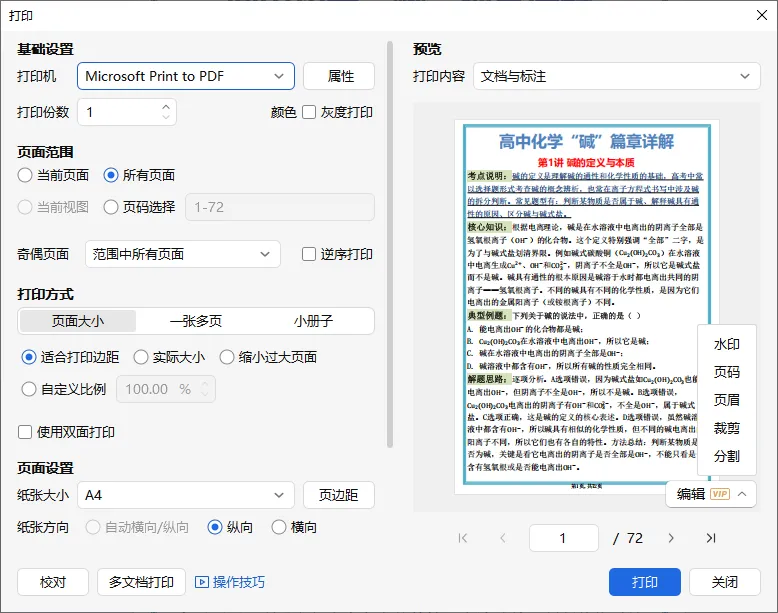
Task: Go to the first preview page
Action: [463, 538]
